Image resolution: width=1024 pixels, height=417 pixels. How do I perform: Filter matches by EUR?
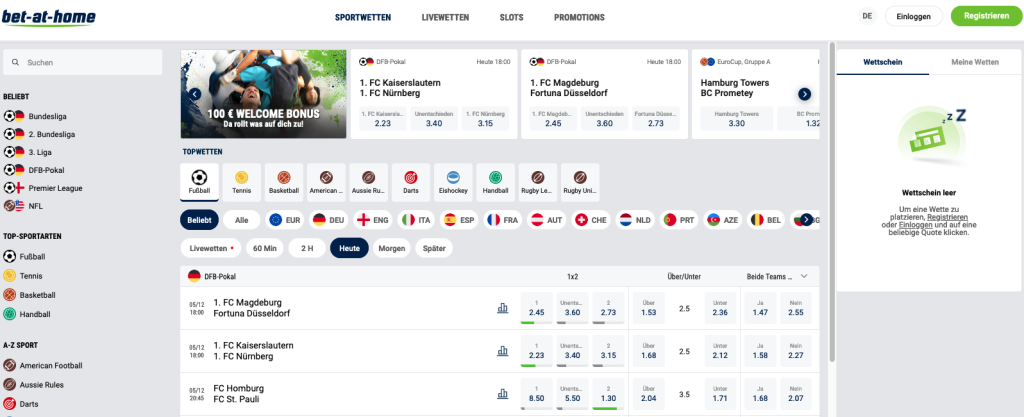pyautogui.click(x=285, y=221)
